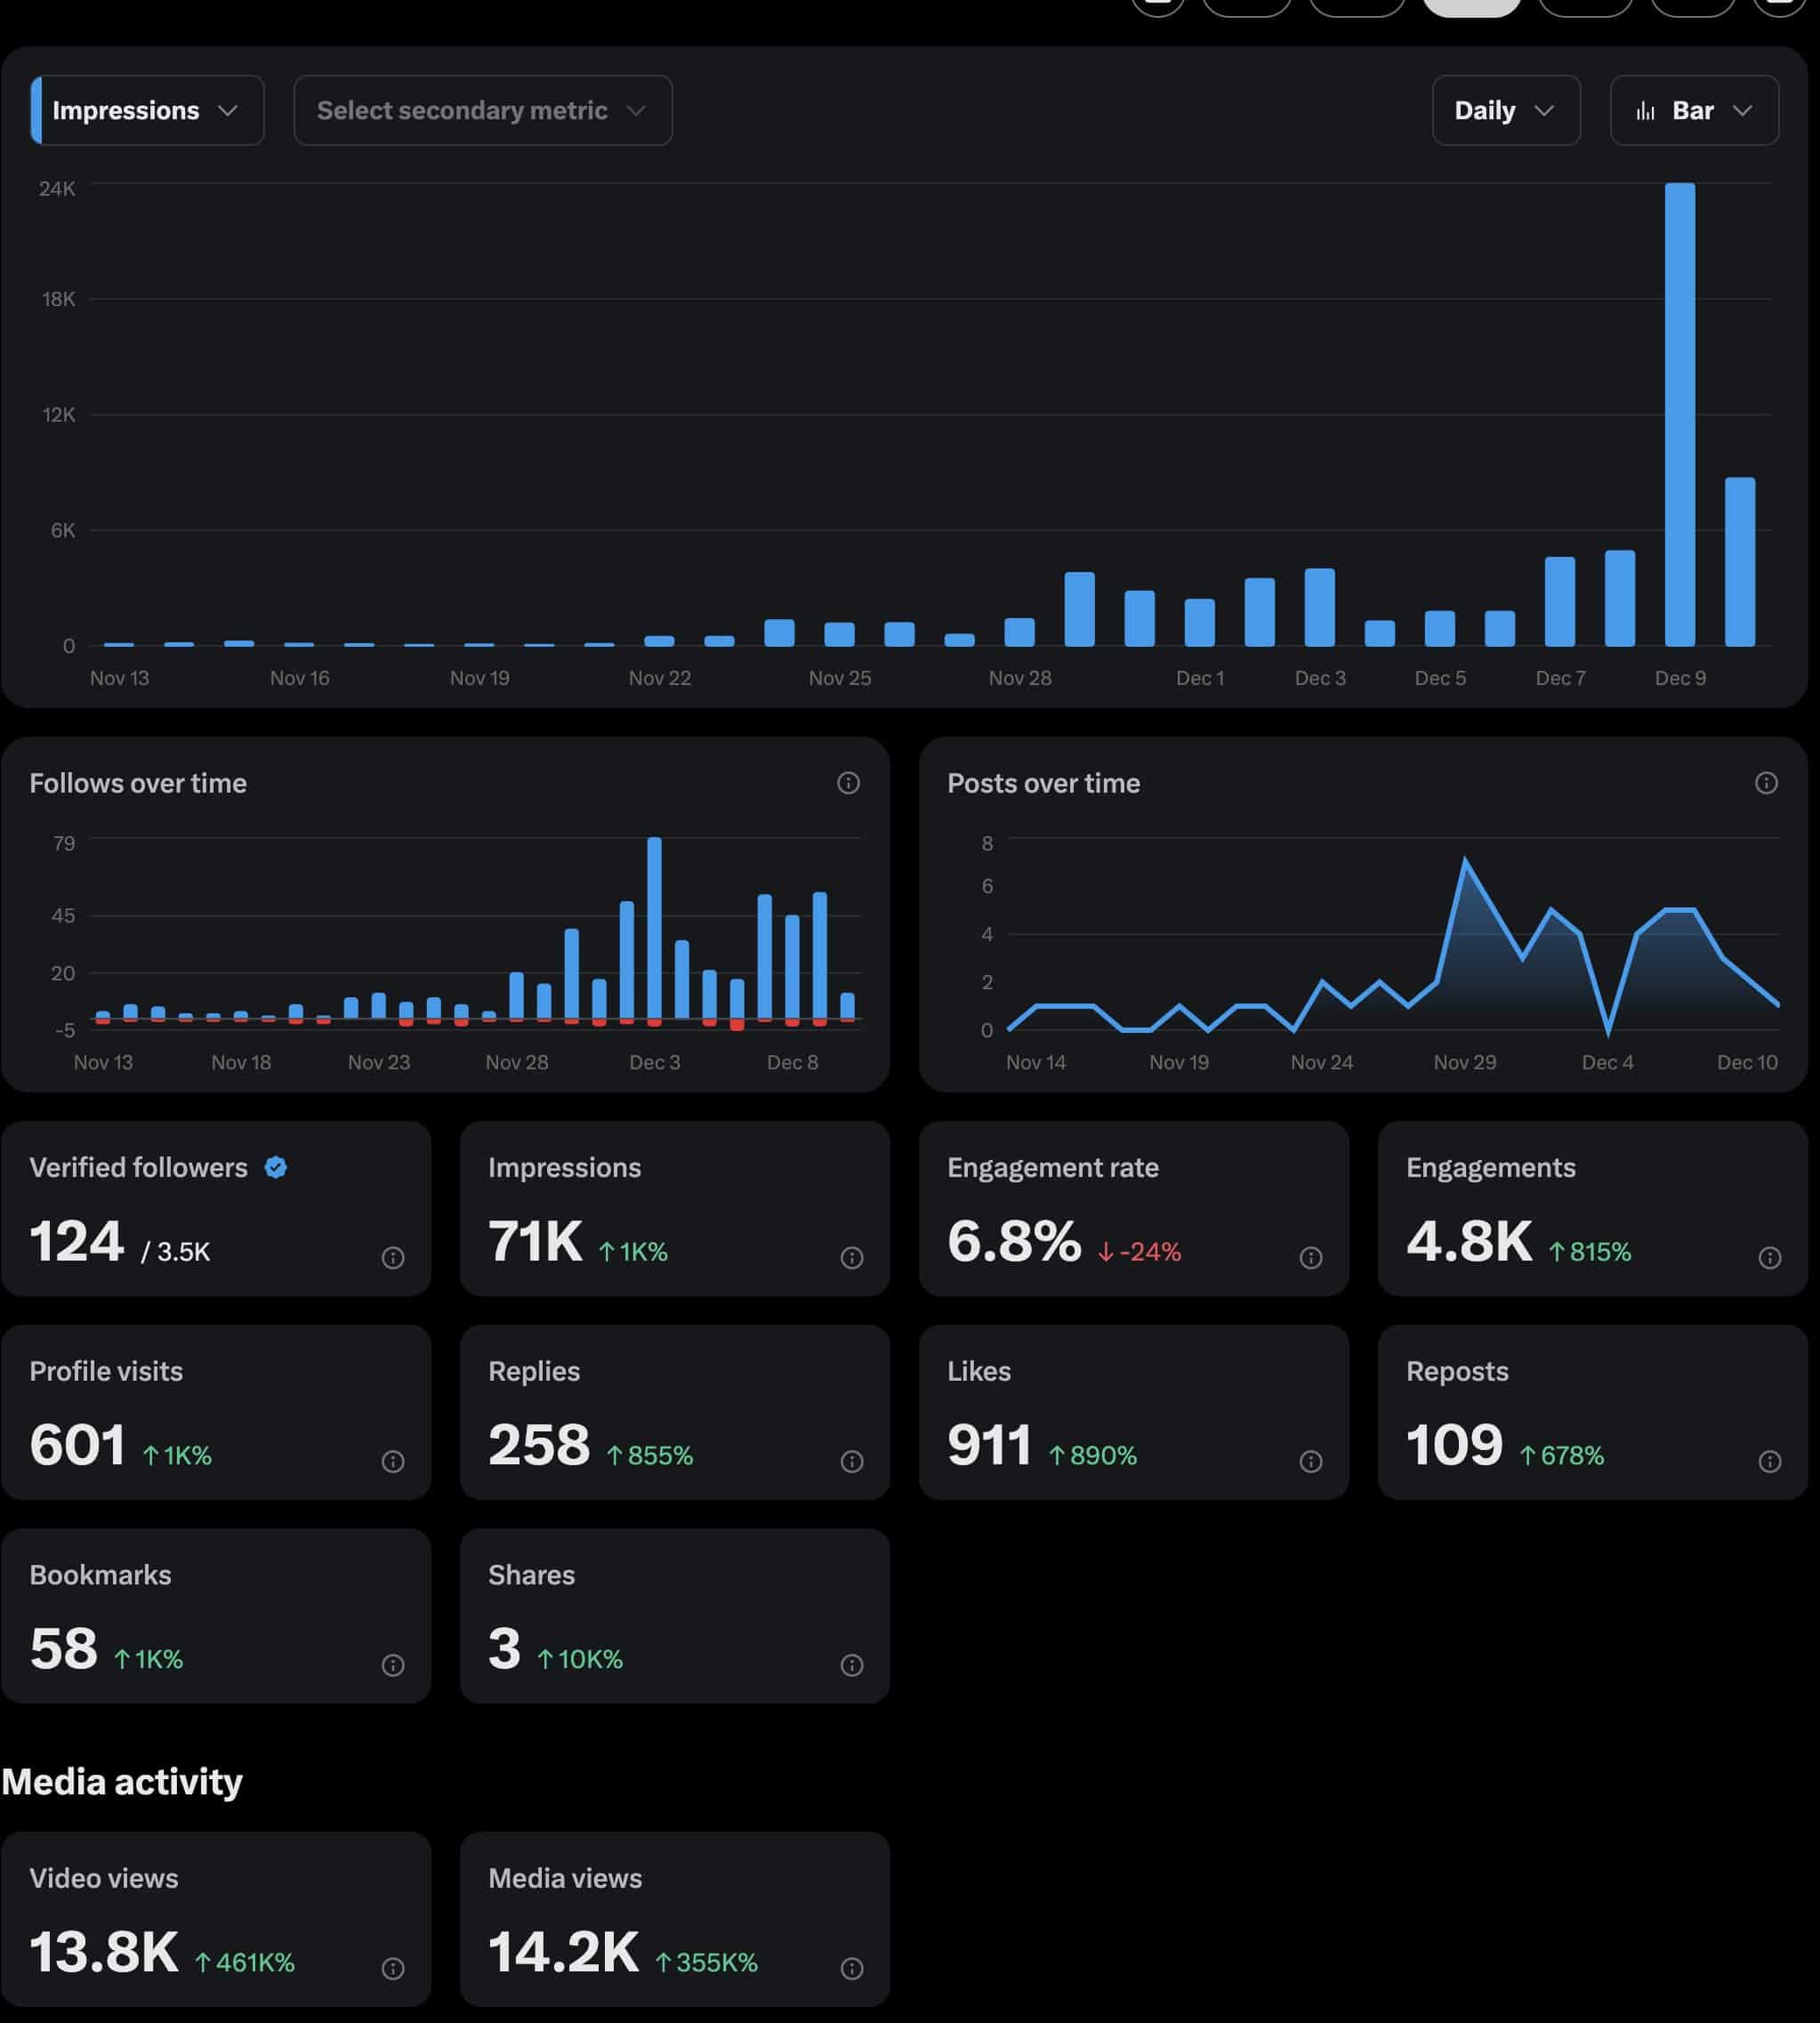This screenshot has height=2023, width=1820.
Task: Click info icon on Reposts card
Action: 1770,1462
